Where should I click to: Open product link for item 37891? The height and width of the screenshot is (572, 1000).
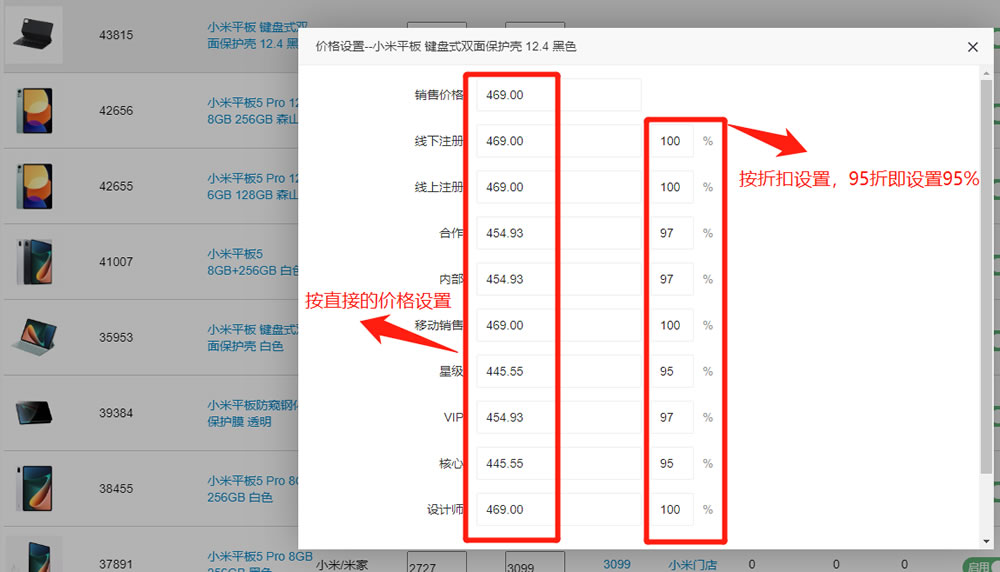pos(260,561)
